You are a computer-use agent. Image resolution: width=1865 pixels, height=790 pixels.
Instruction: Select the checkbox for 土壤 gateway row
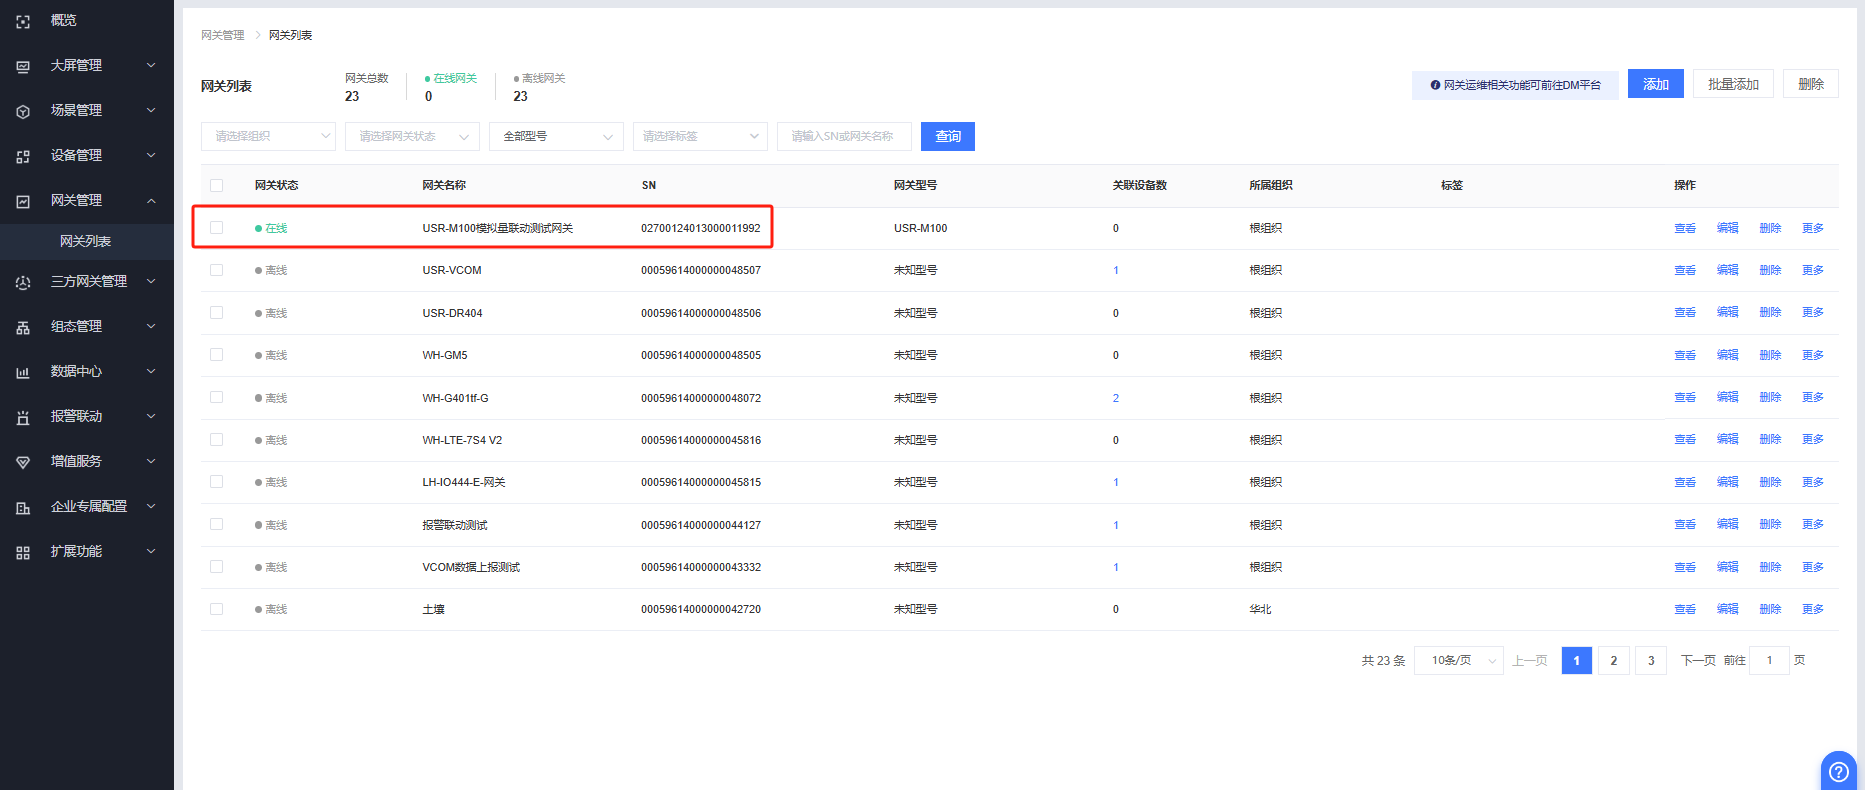coord(217,609)
